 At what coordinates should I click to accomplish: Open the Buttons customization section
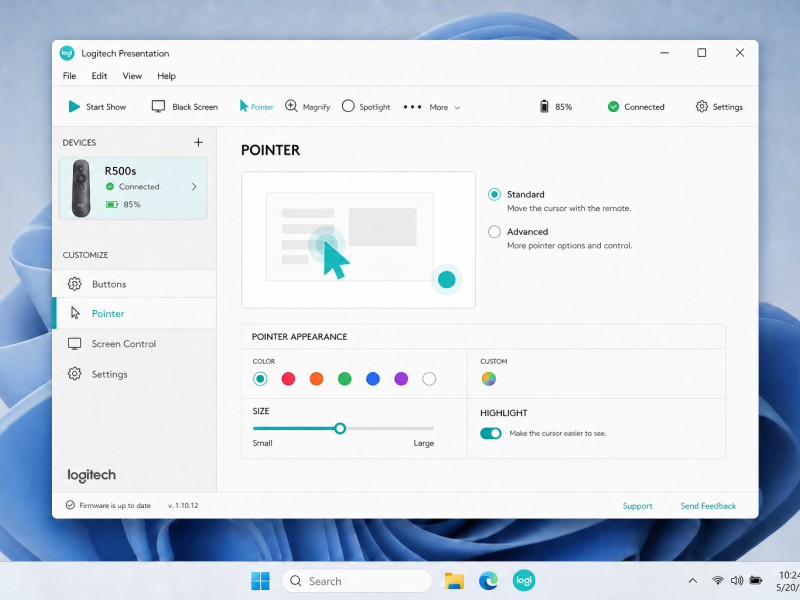134,284
